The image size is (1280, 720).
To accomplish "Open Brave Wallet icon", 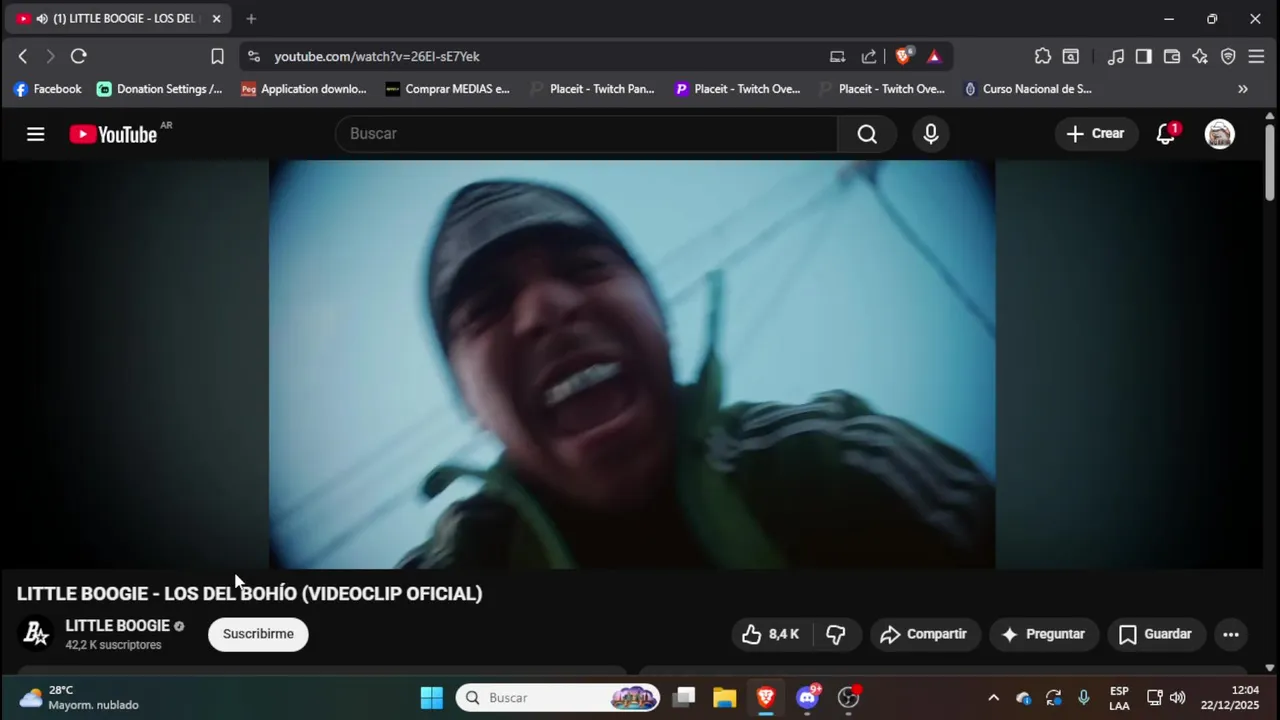I will pos(1172,56).
